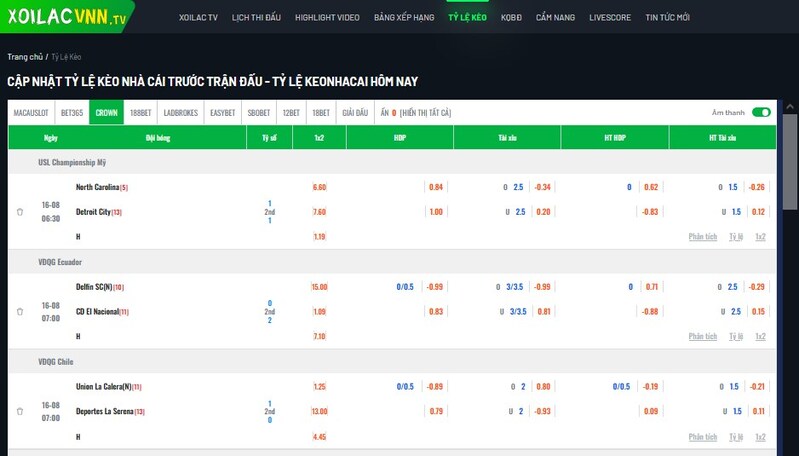799x456 pixels.
Task: Click the Tài xỉu column header
Action: (x=508, y=138)
